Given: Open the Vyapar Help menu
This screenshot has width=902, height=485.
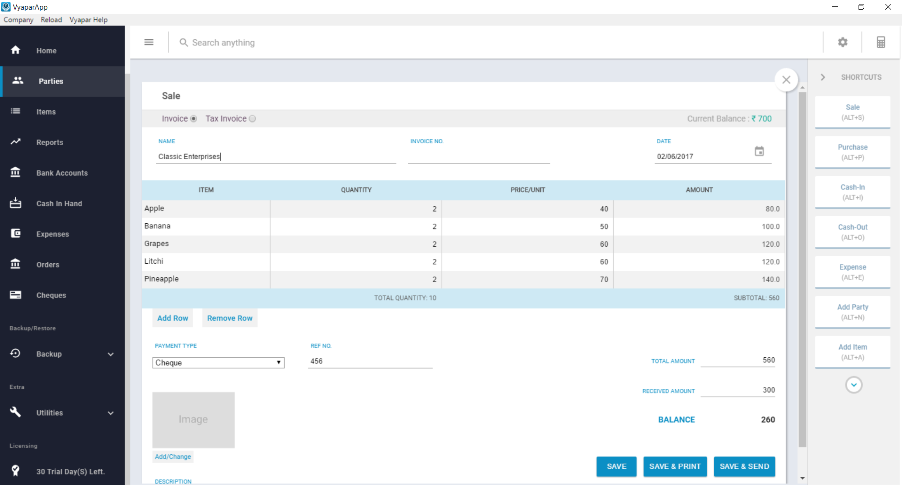Looking at the screenshot, I should [x=87, y=20].
